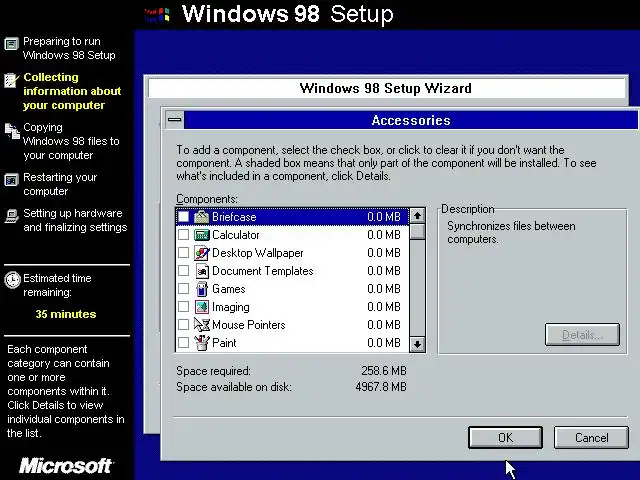Click the components list scroll up arrow
The image size is (640, 480).
pyautogui.click(x=417, y=216)
